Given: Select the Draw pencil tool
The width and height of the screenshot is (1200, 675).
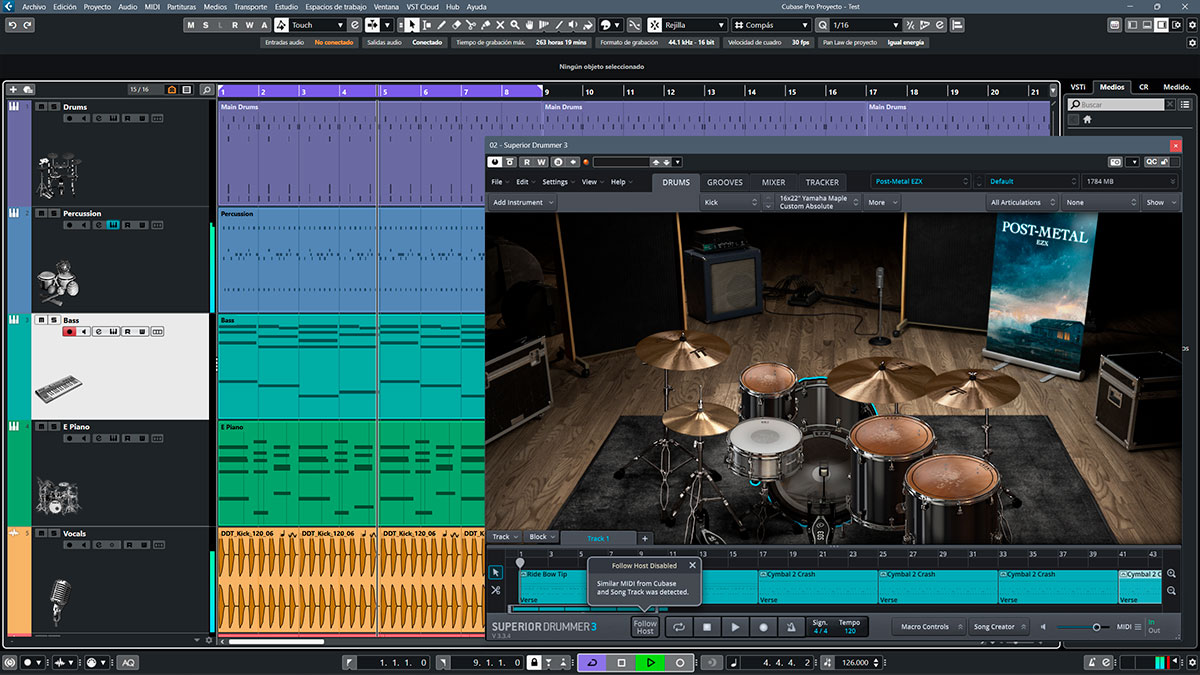Looking at the screenshot, I should coord(441,25).
